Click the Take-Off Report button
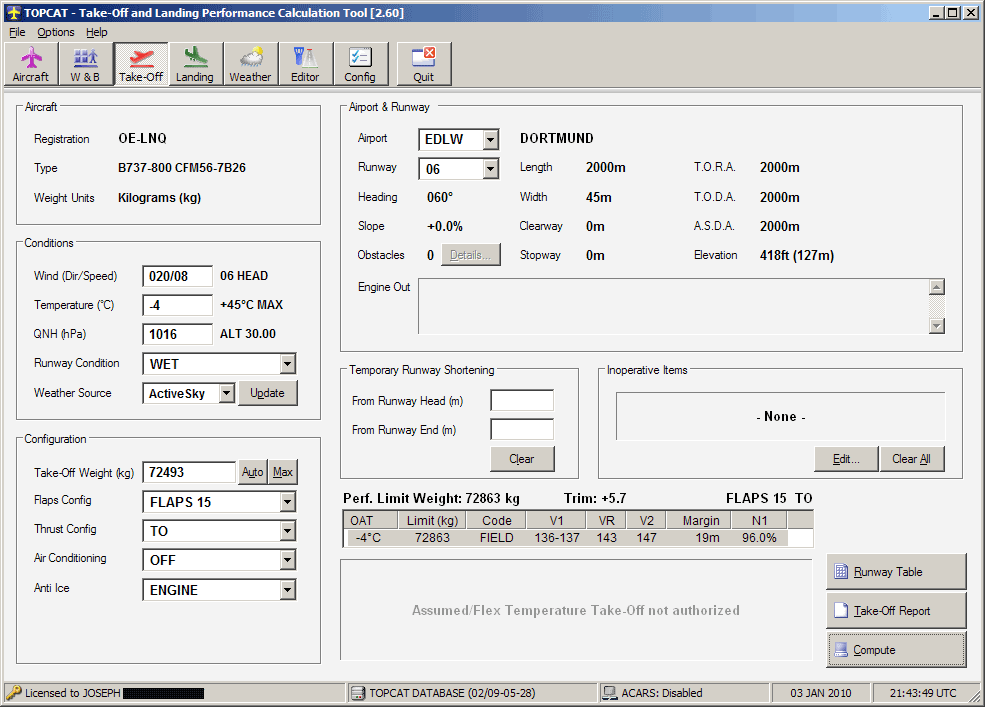Viewport: 985px width, 707px height. [x=896, y=611]
